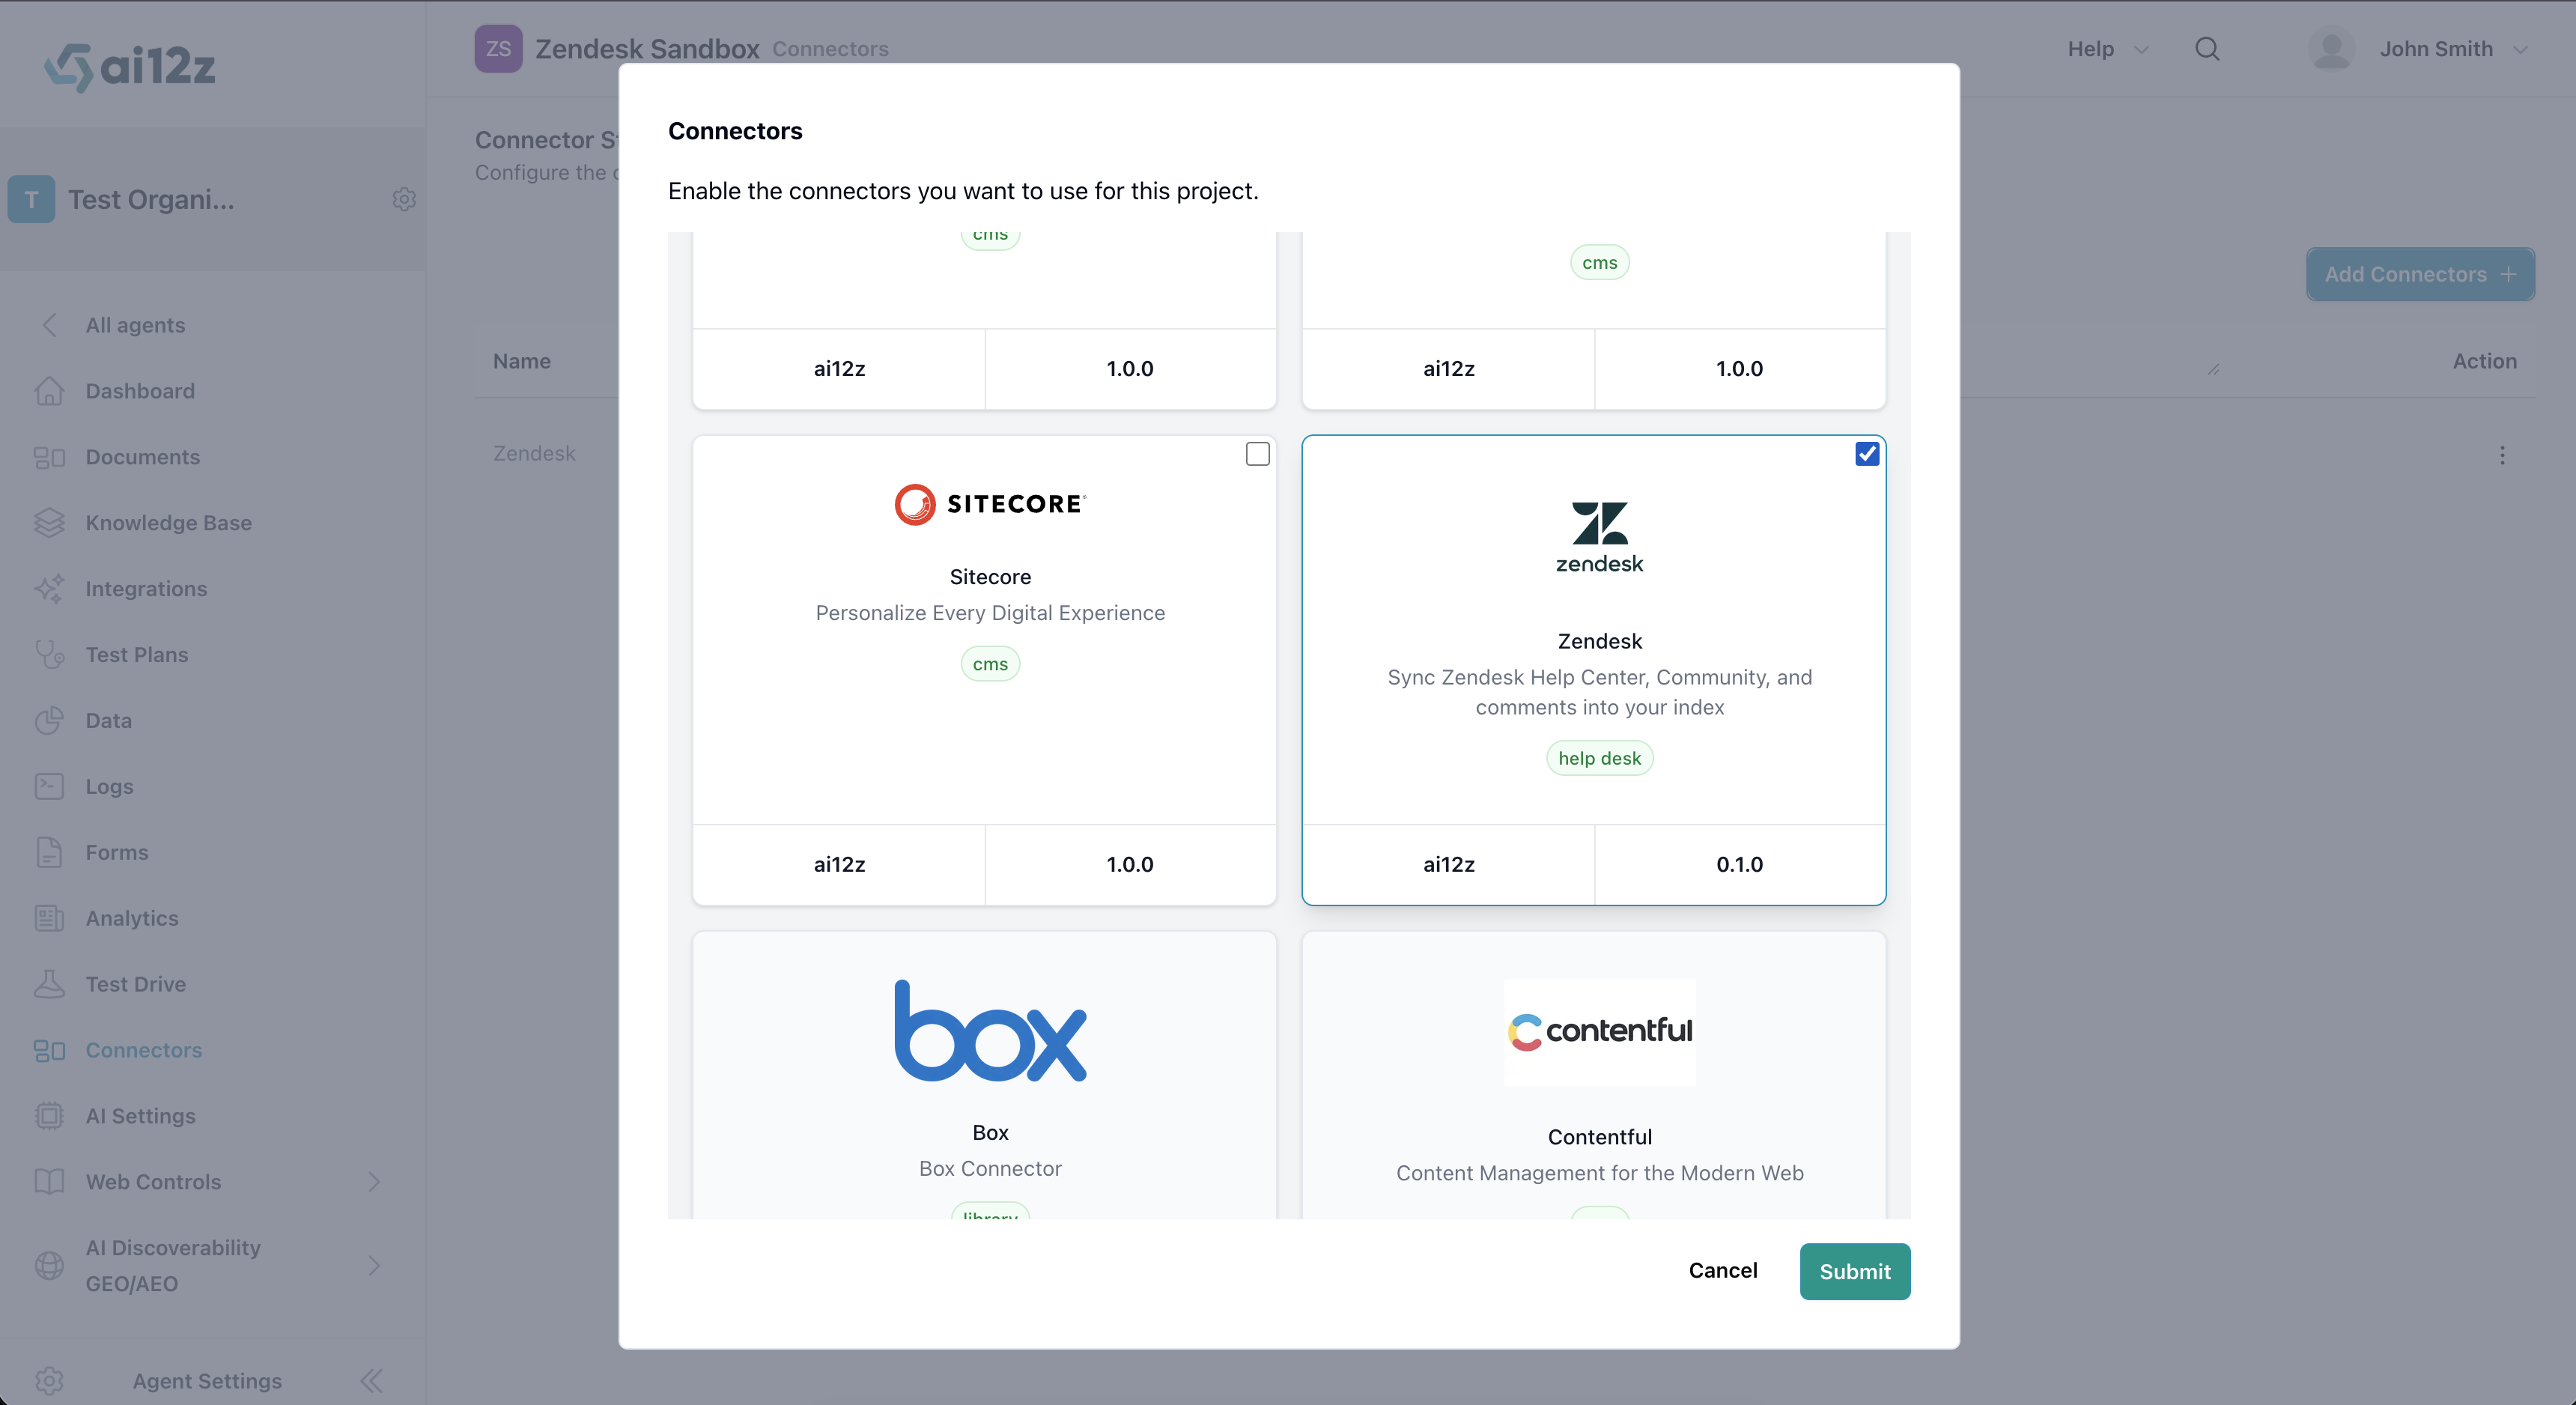Cancel the Connectors dialog
This screenshot has width=2576, height=1405.
pyautogui.click(x=1722, y=1270)
